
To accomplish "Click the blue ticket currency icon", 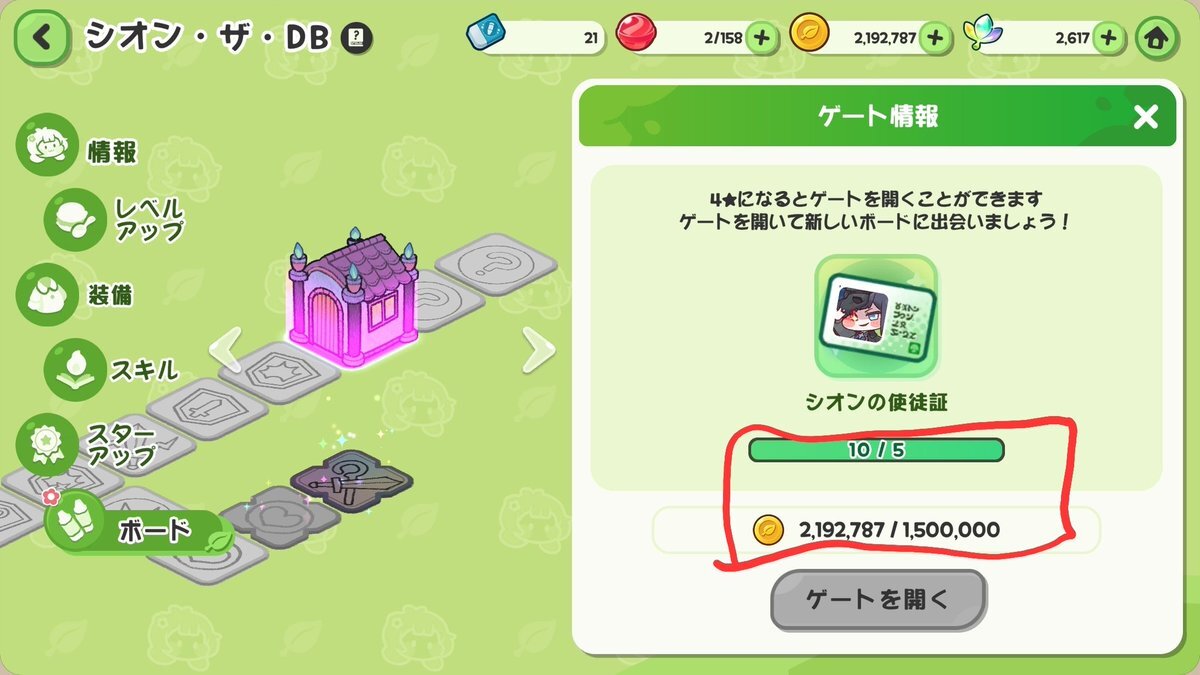I will click(487, 35).
